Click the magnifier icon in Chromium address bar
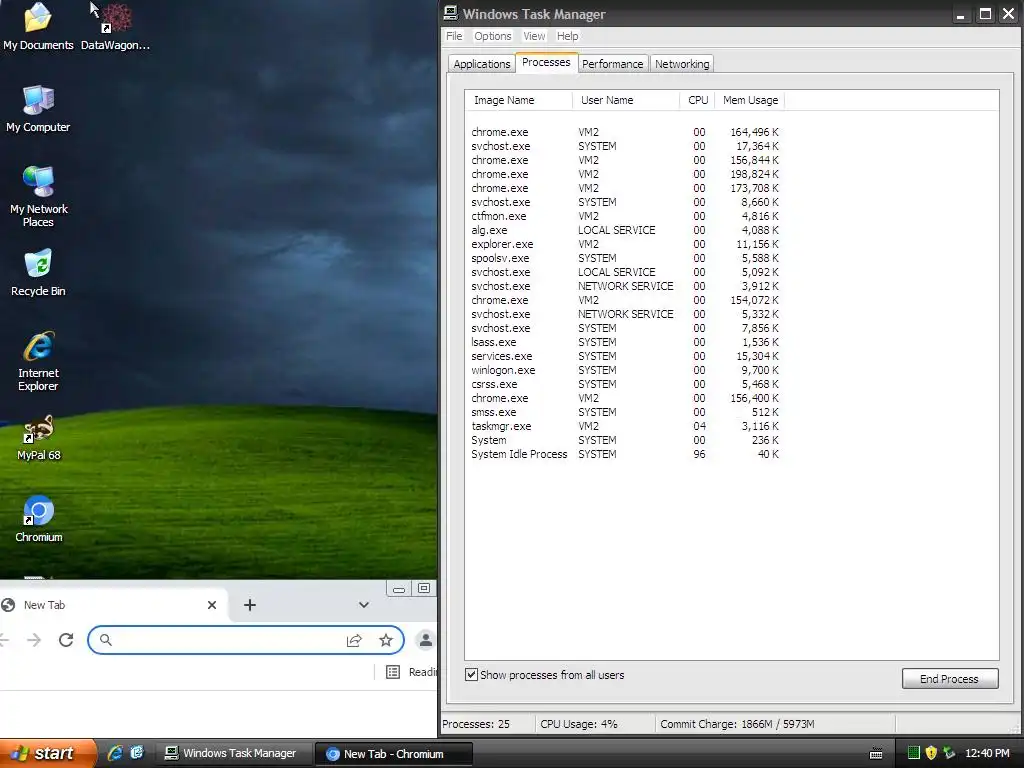1024x768 pixels. [x=106, y=640]
